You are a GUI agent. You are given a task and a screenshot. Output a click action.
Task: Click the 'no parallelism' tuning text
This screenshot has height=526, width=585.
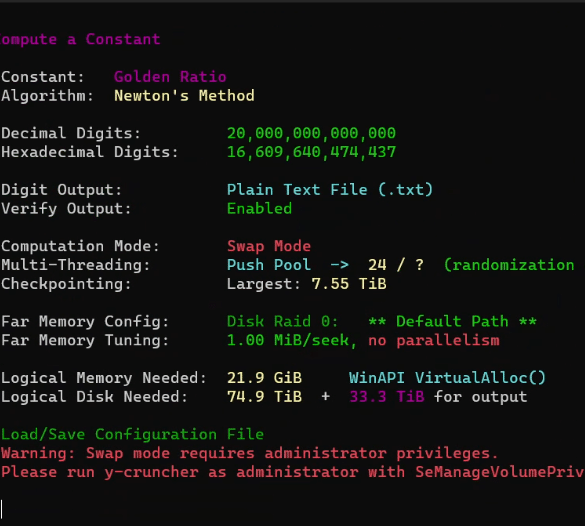pyautogui.click(x=434, y=340)
